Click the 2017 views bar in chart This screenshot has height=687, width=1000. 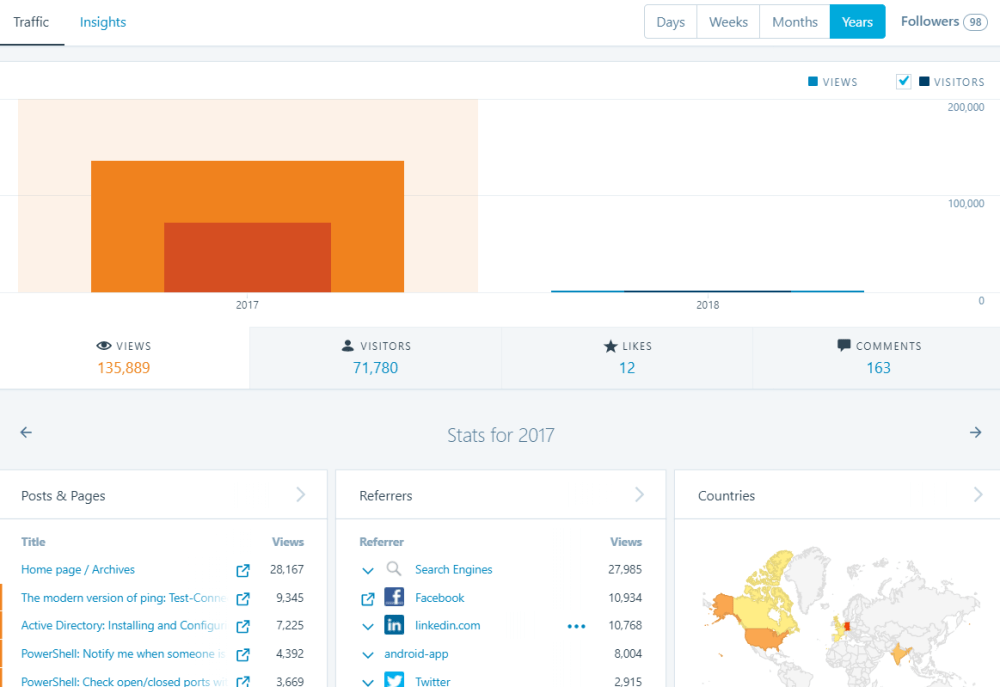pyautogui.click(x=247, y=190)
